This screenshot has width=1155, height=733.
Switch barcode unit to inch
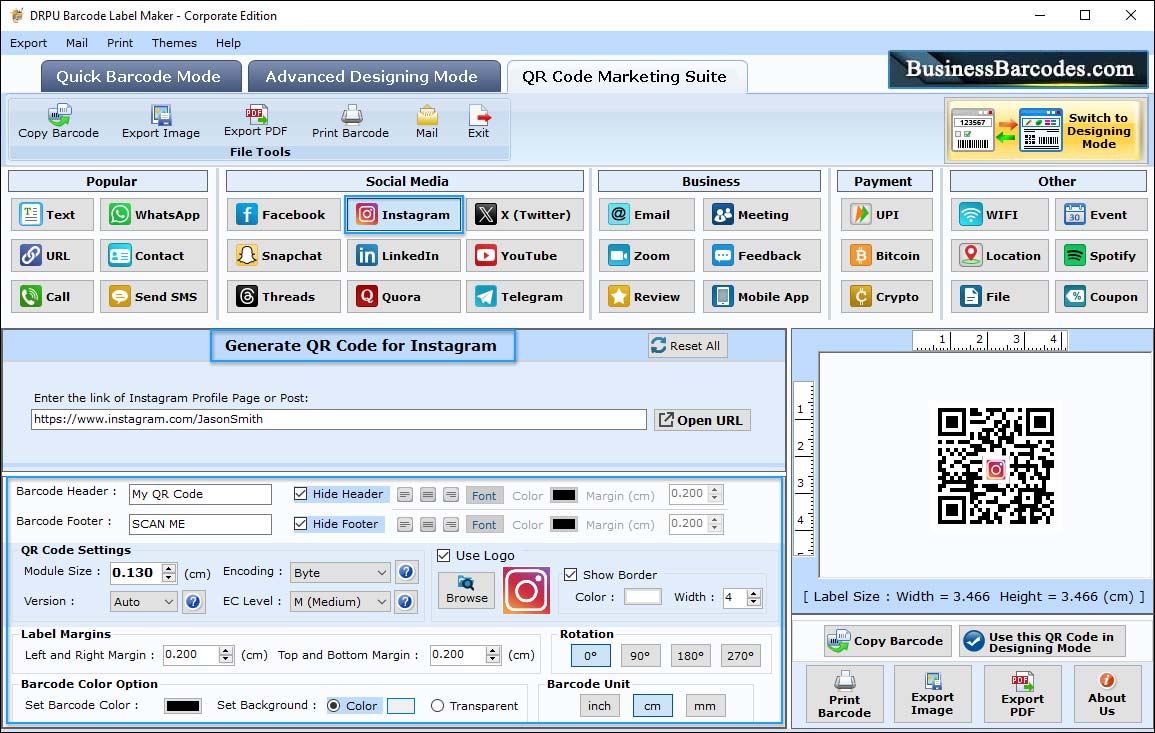(x=599, y=706)
